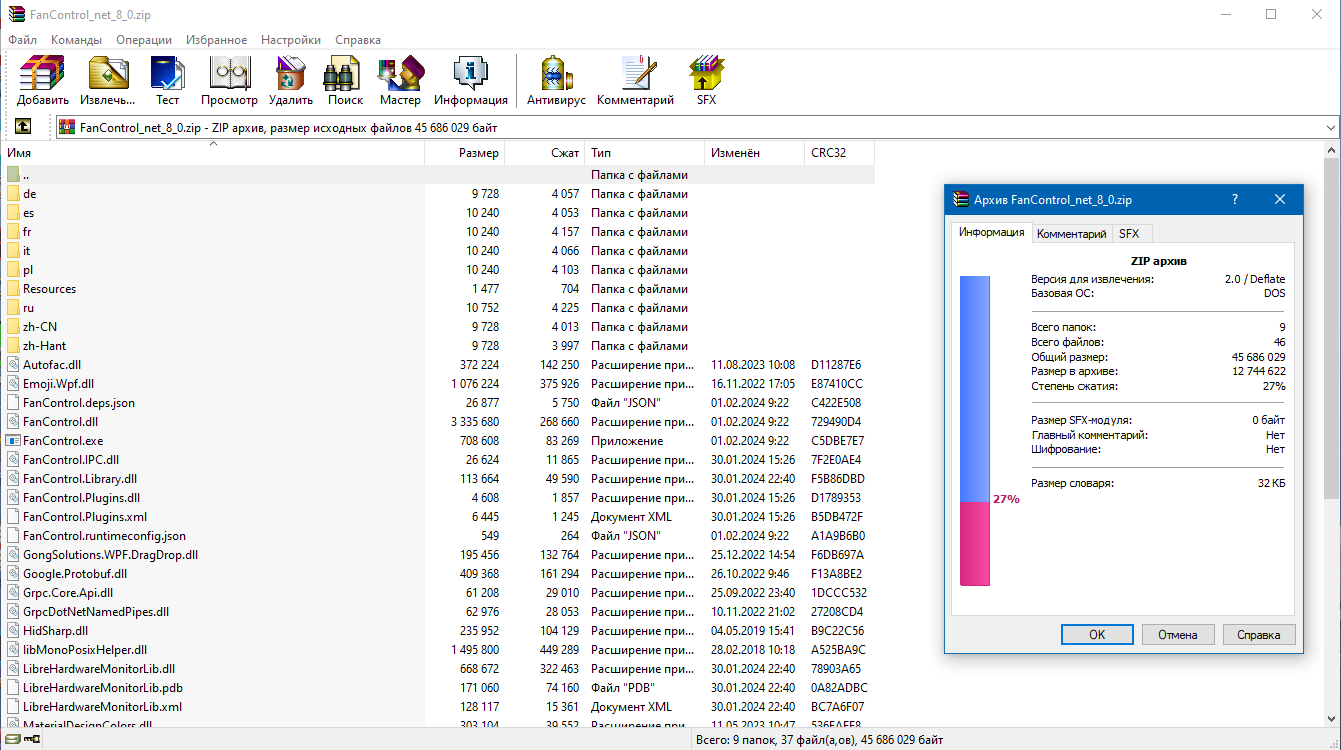
Task: Confirm dialog with OK button
Action: (x=1097, y=635)
